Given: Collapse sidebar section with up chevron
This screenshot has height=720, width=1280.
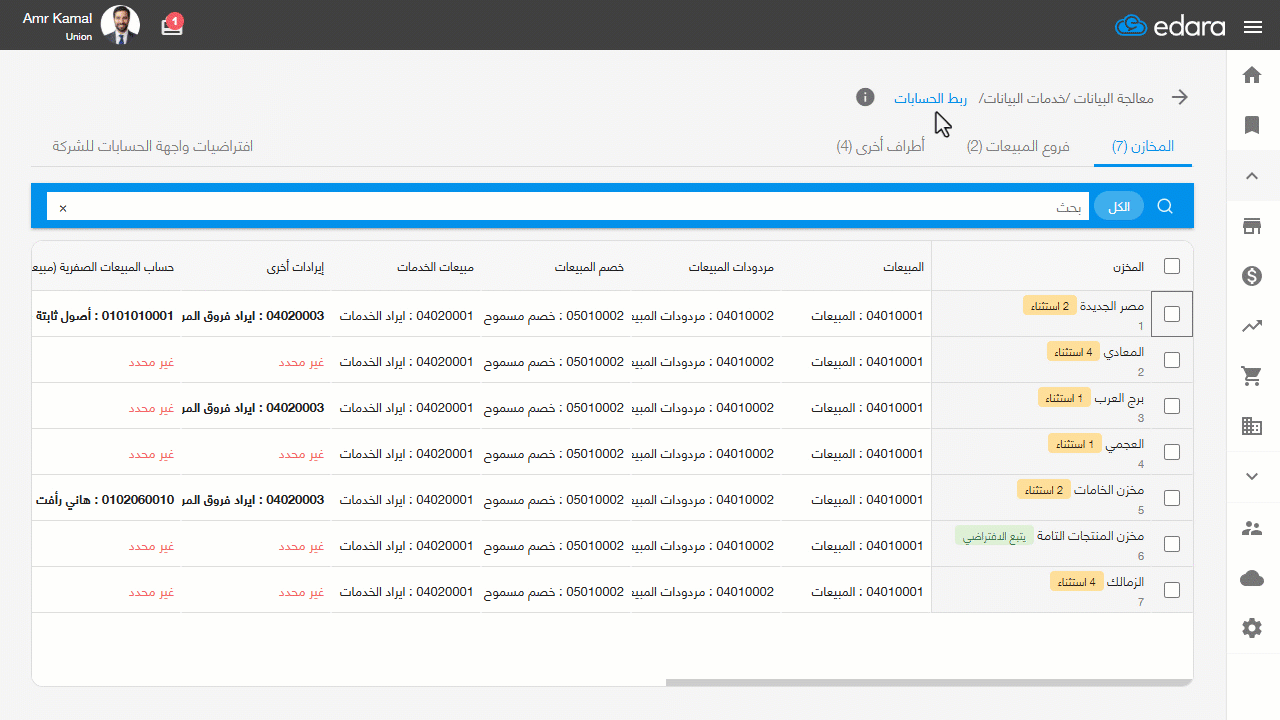Looking at the screenshot, I should (x=1251, y=176).
